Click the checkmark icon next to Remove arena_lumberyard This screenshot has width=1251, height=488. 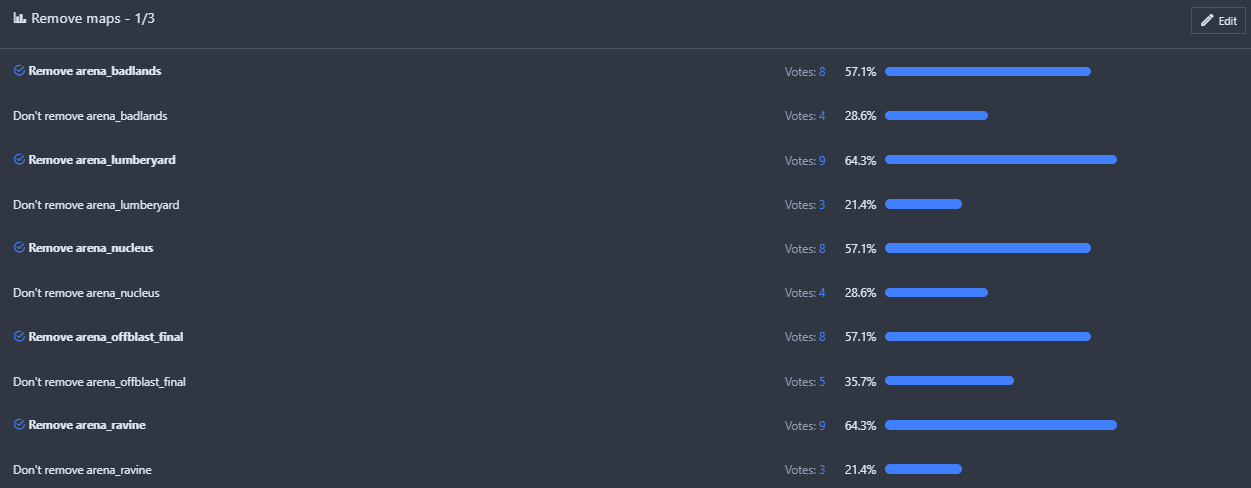click(x=19, y=159)
